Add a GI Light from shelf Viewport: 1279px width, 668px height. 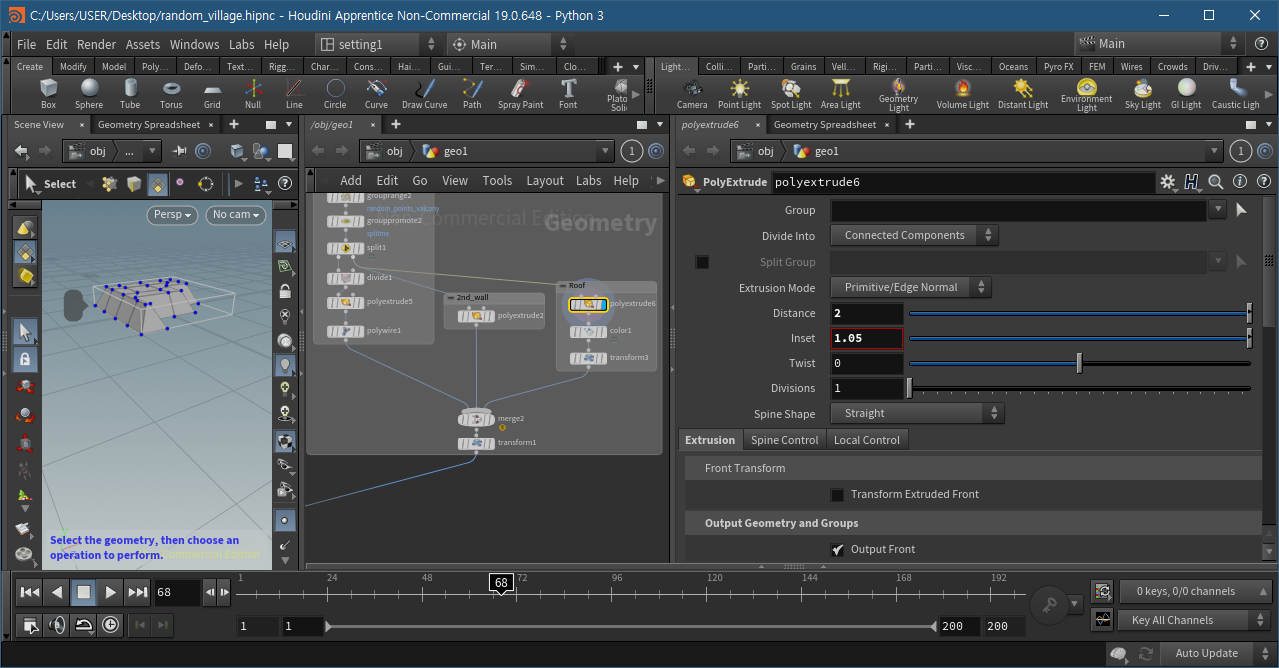(x=1186, y=93)
